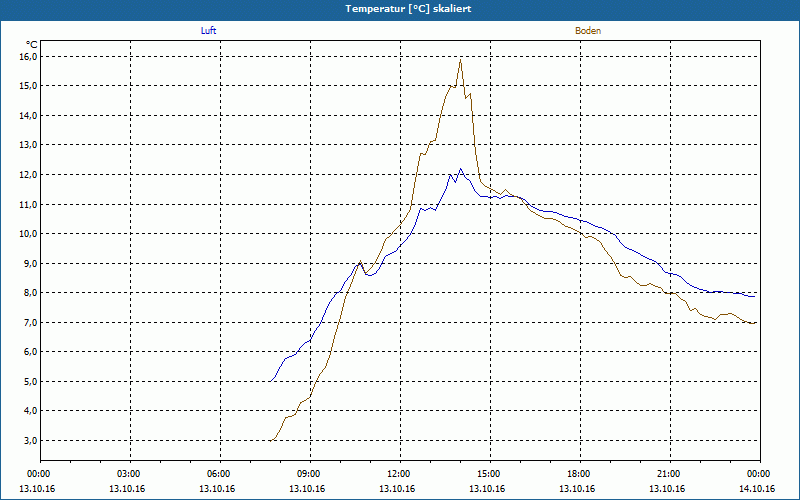Click the 4,0 y-axis label

[31, 411]
